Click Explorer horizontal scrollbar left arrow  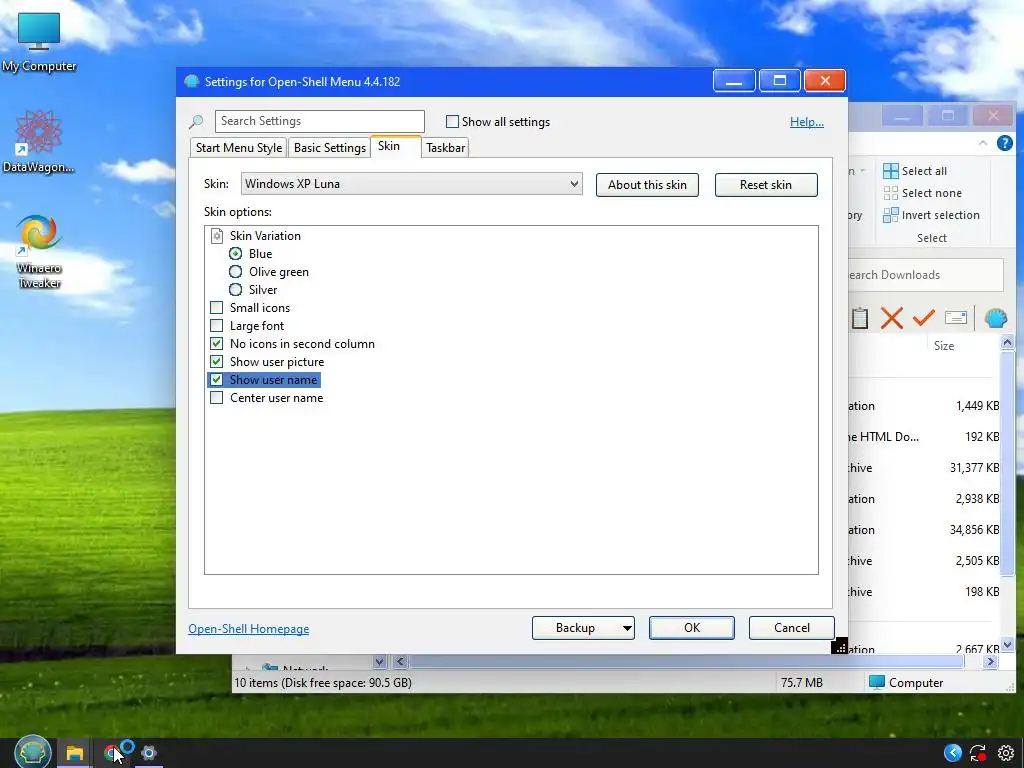[400, 662]
